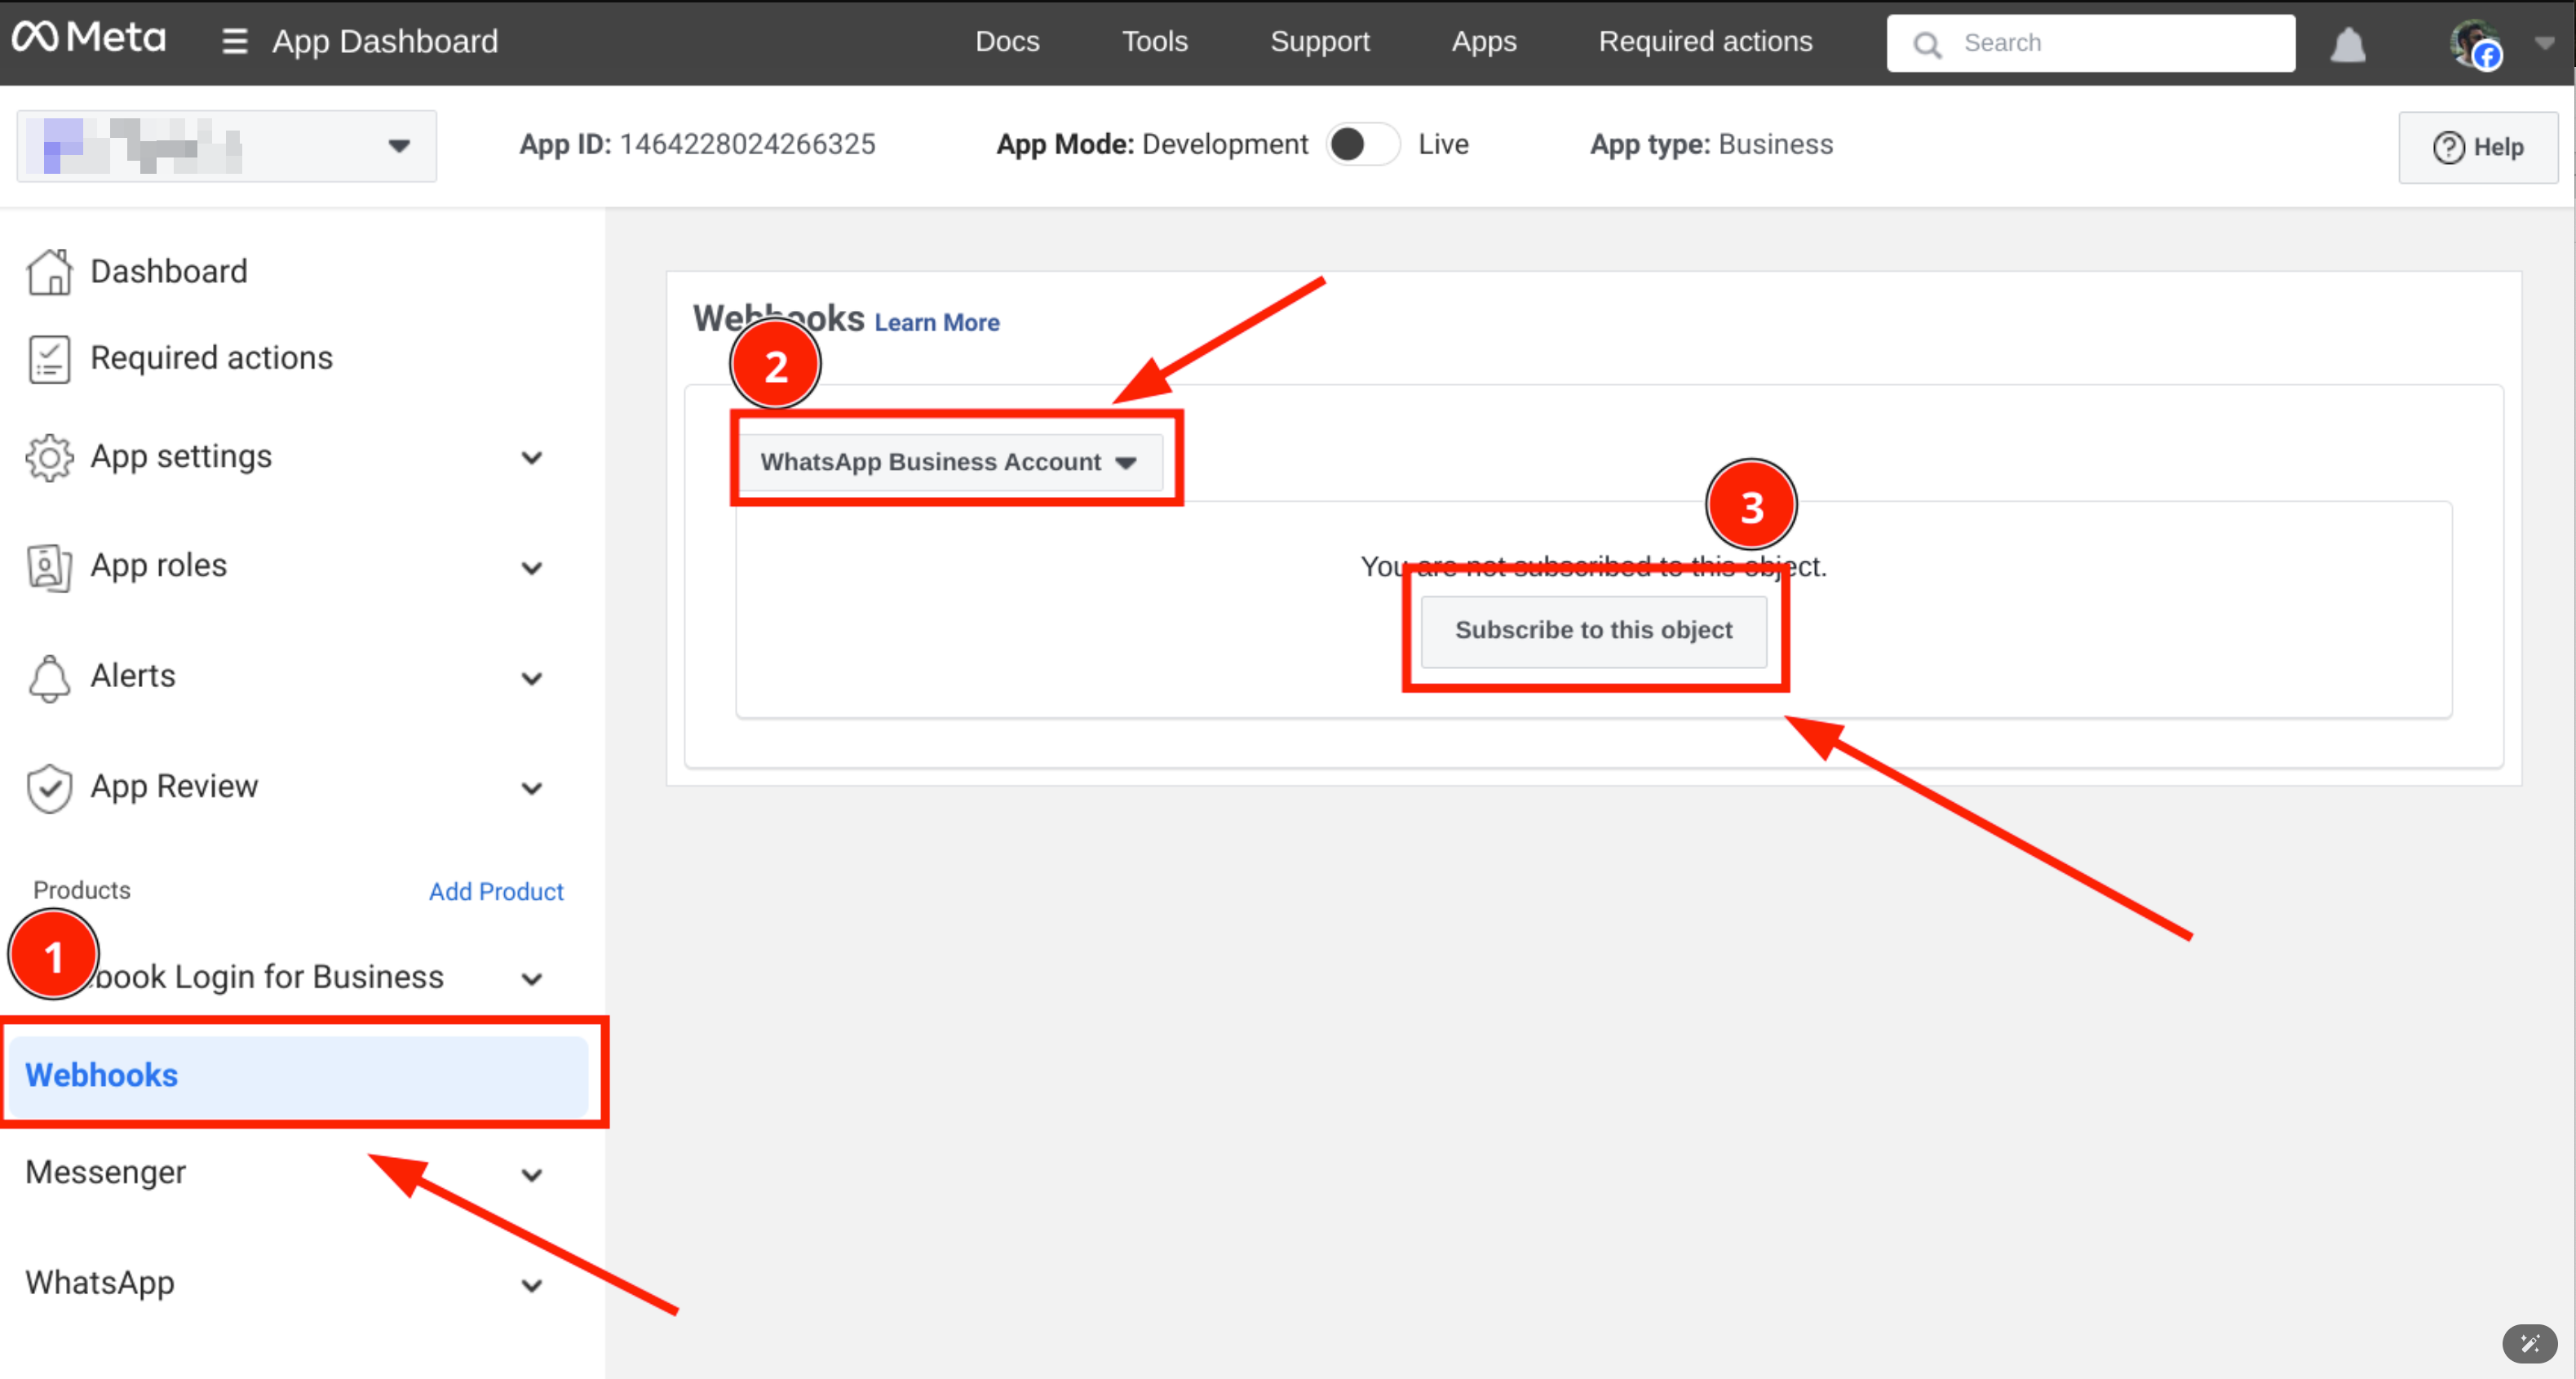Expand the Messenger product section

coord(532,1175)
